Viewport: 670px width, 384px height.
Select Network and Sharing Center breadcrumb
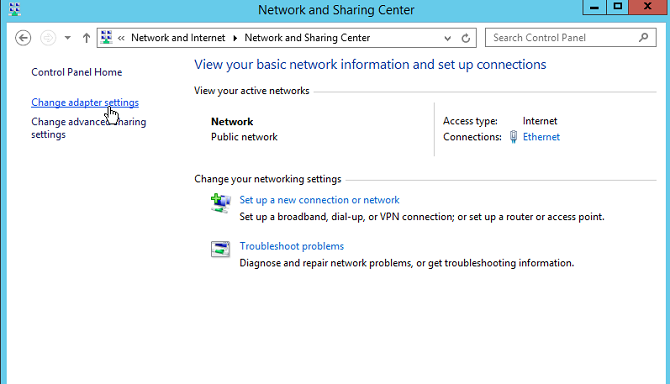click(x=307, y=38)
